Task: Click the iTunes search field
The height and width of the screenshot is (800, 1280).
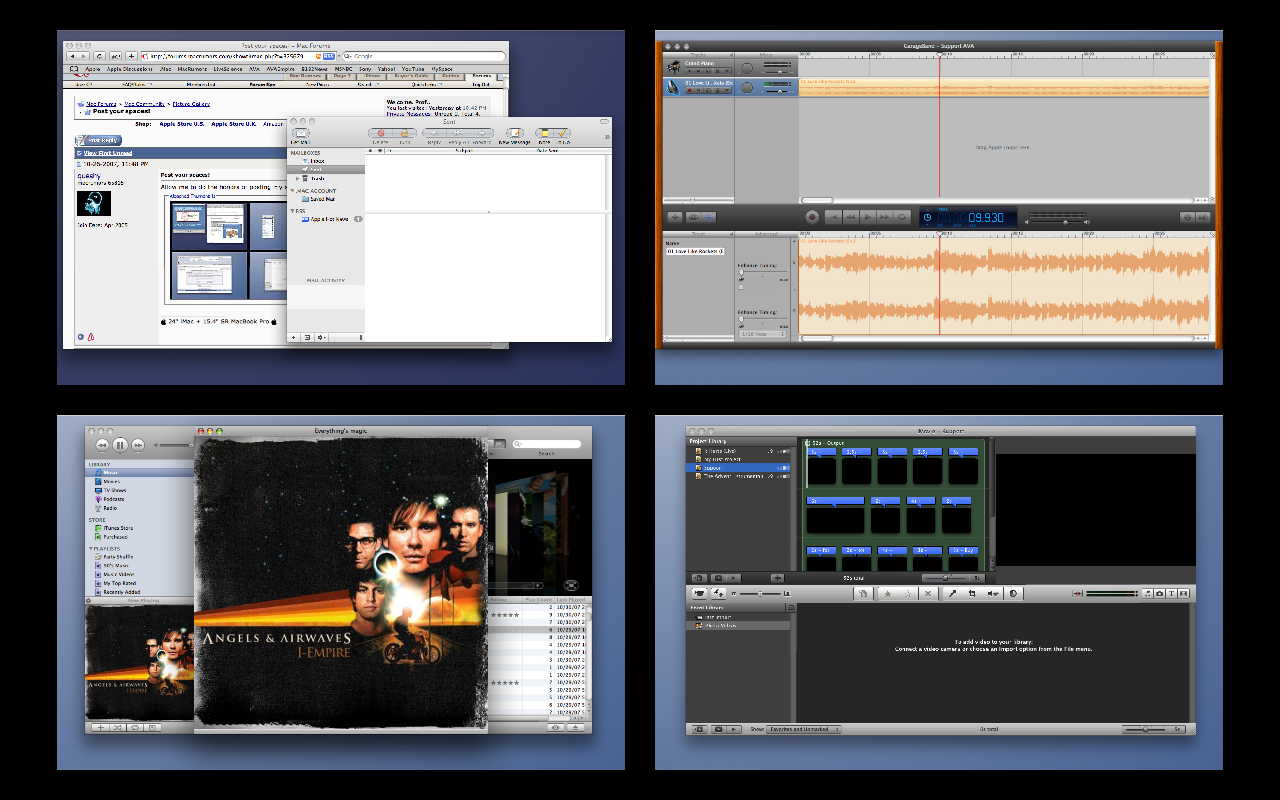Action: (x=546, y=443)
